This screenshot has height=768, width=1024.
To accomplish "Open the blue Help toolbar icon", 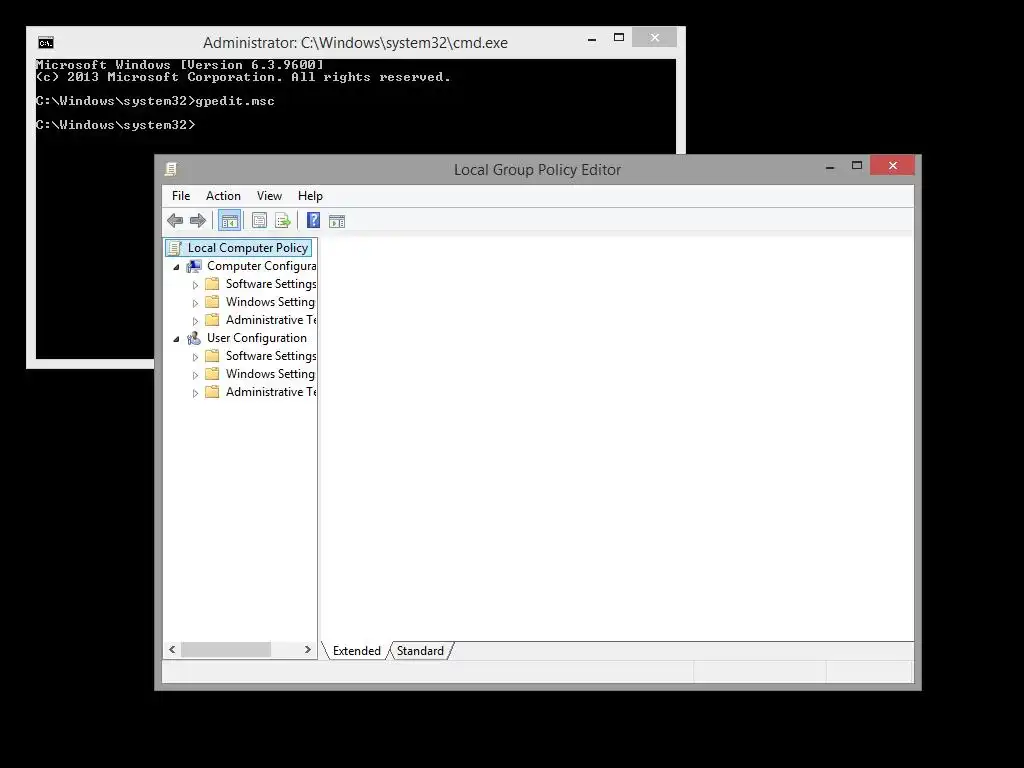I will [x=313, y=221].
